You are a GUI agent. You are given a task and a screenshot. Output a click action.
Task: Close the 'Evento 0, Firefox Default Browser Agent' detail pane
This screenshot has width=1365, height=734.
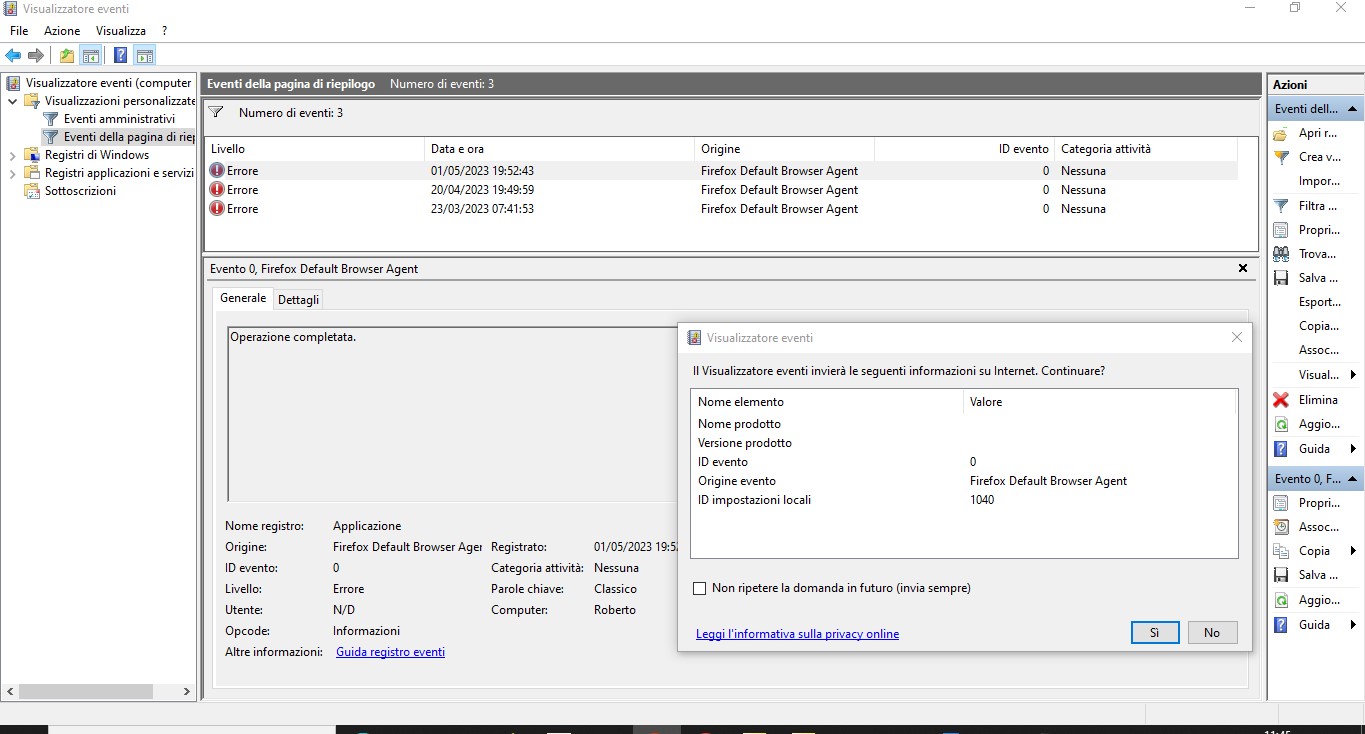(1243, 268)
